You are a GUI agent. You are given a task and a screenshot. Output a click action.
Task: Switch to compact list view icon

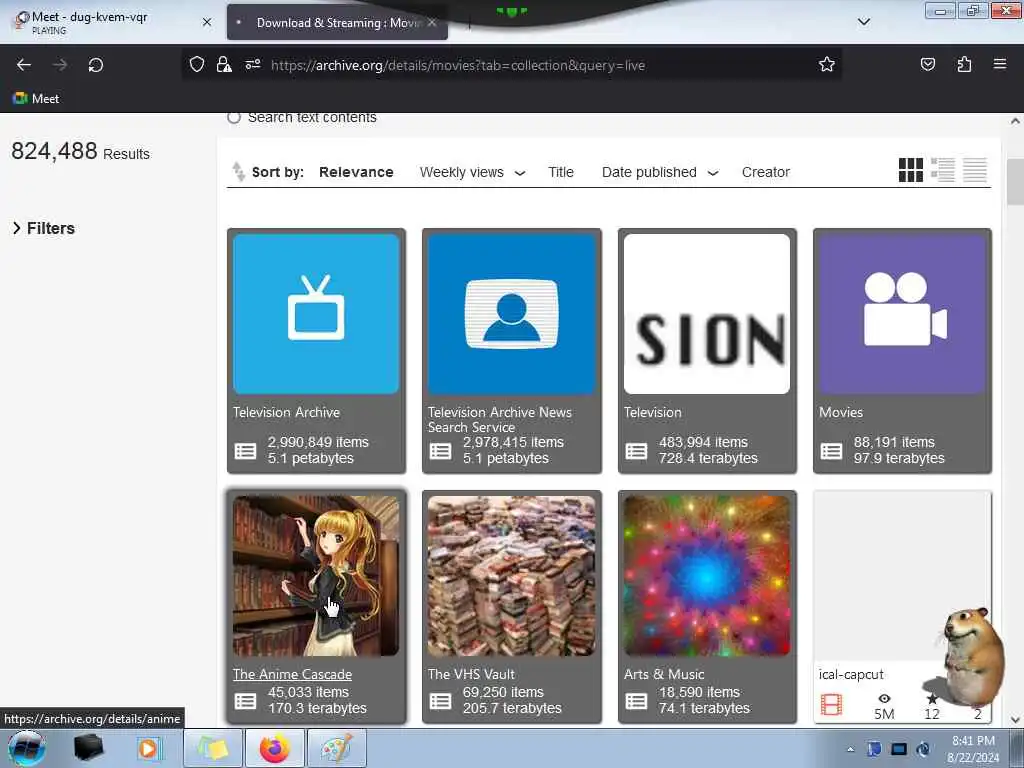coord(974,170)
